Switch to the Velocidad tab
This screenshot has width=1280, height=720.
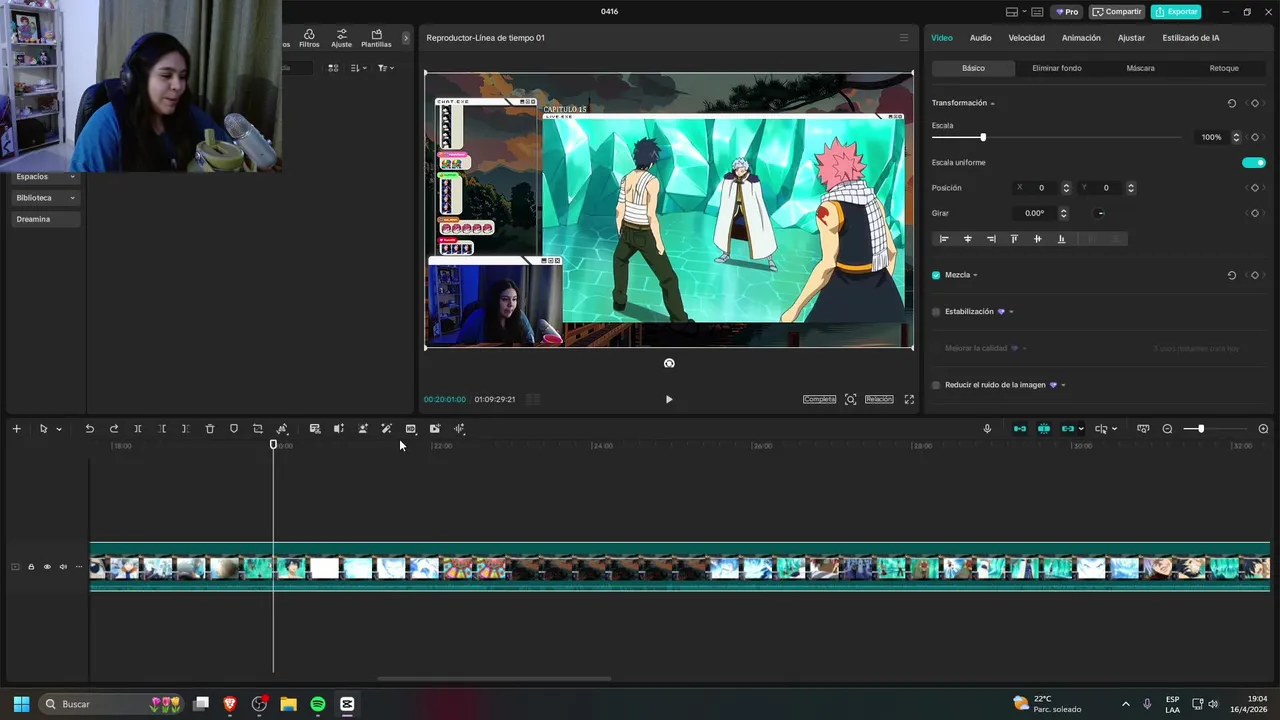click(1026, 38)
